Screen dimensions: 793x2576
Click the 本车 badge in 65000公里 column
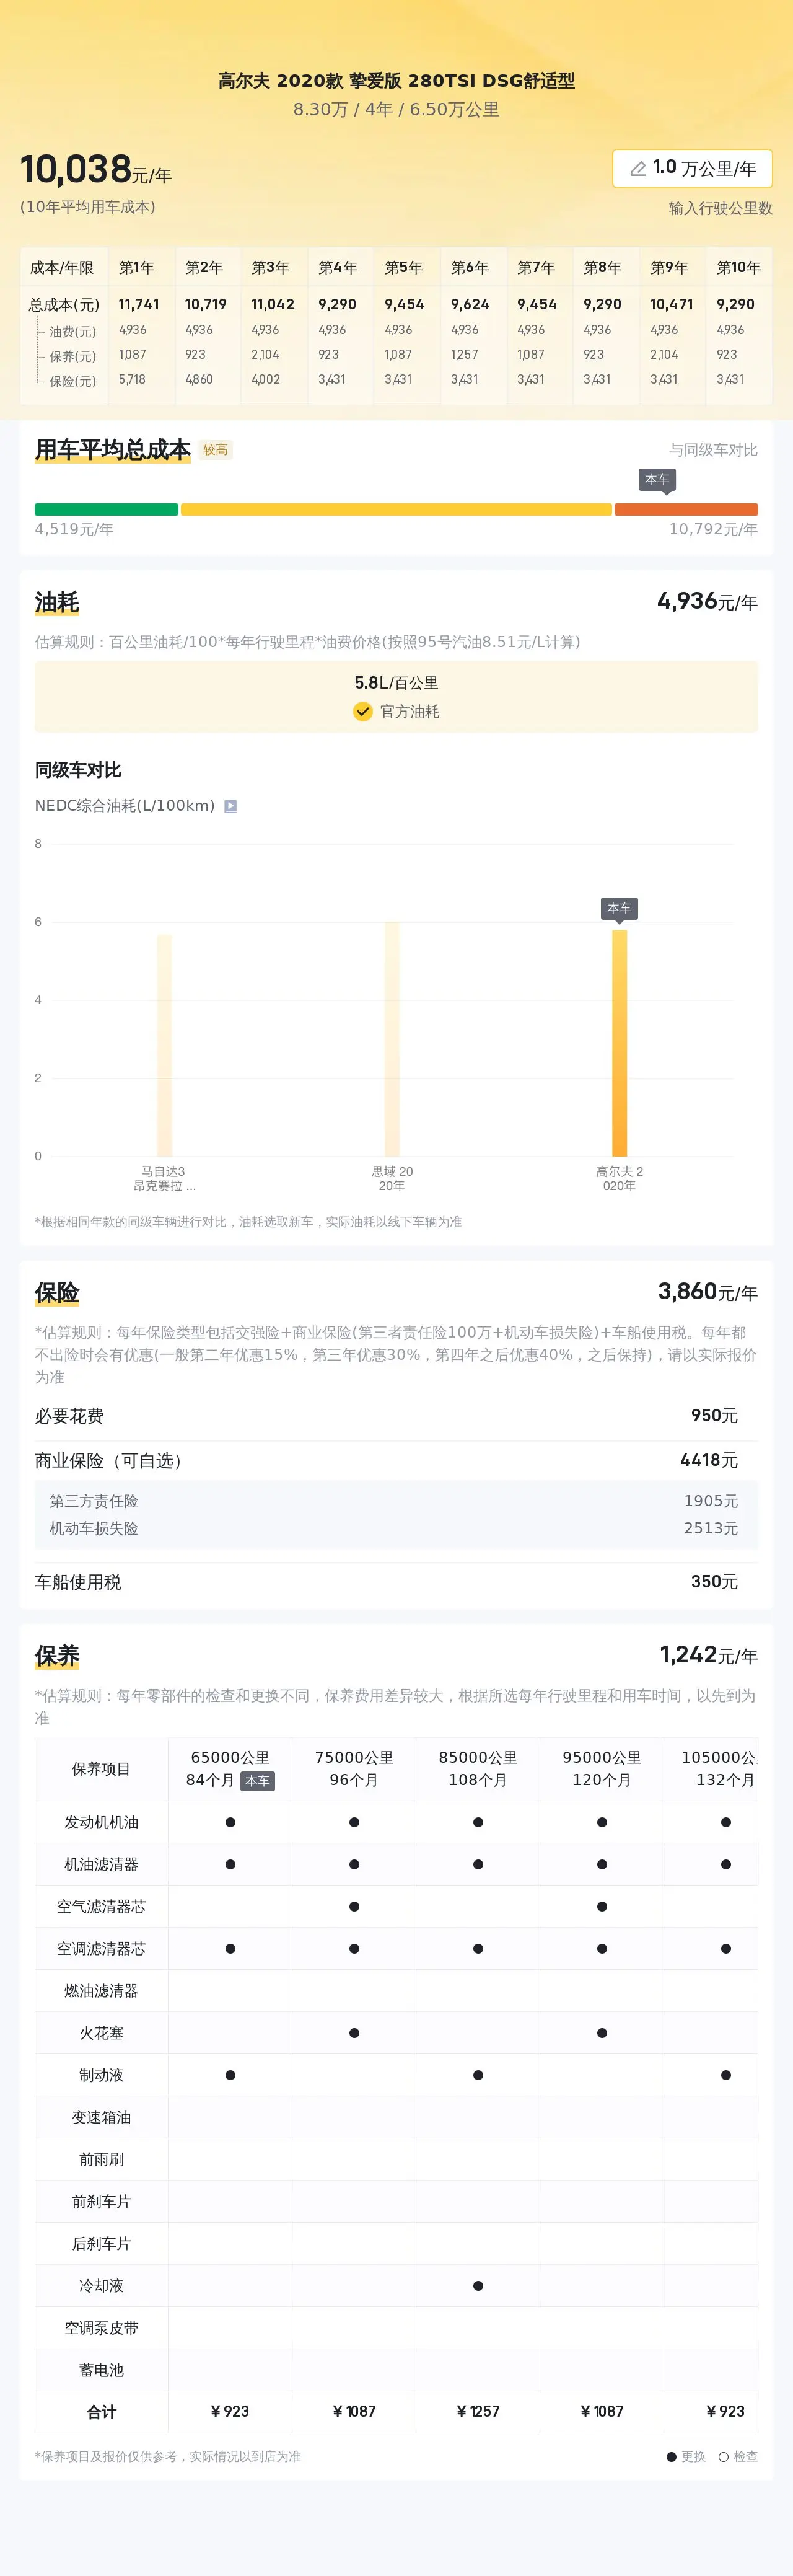click(x=257, y=1781)
